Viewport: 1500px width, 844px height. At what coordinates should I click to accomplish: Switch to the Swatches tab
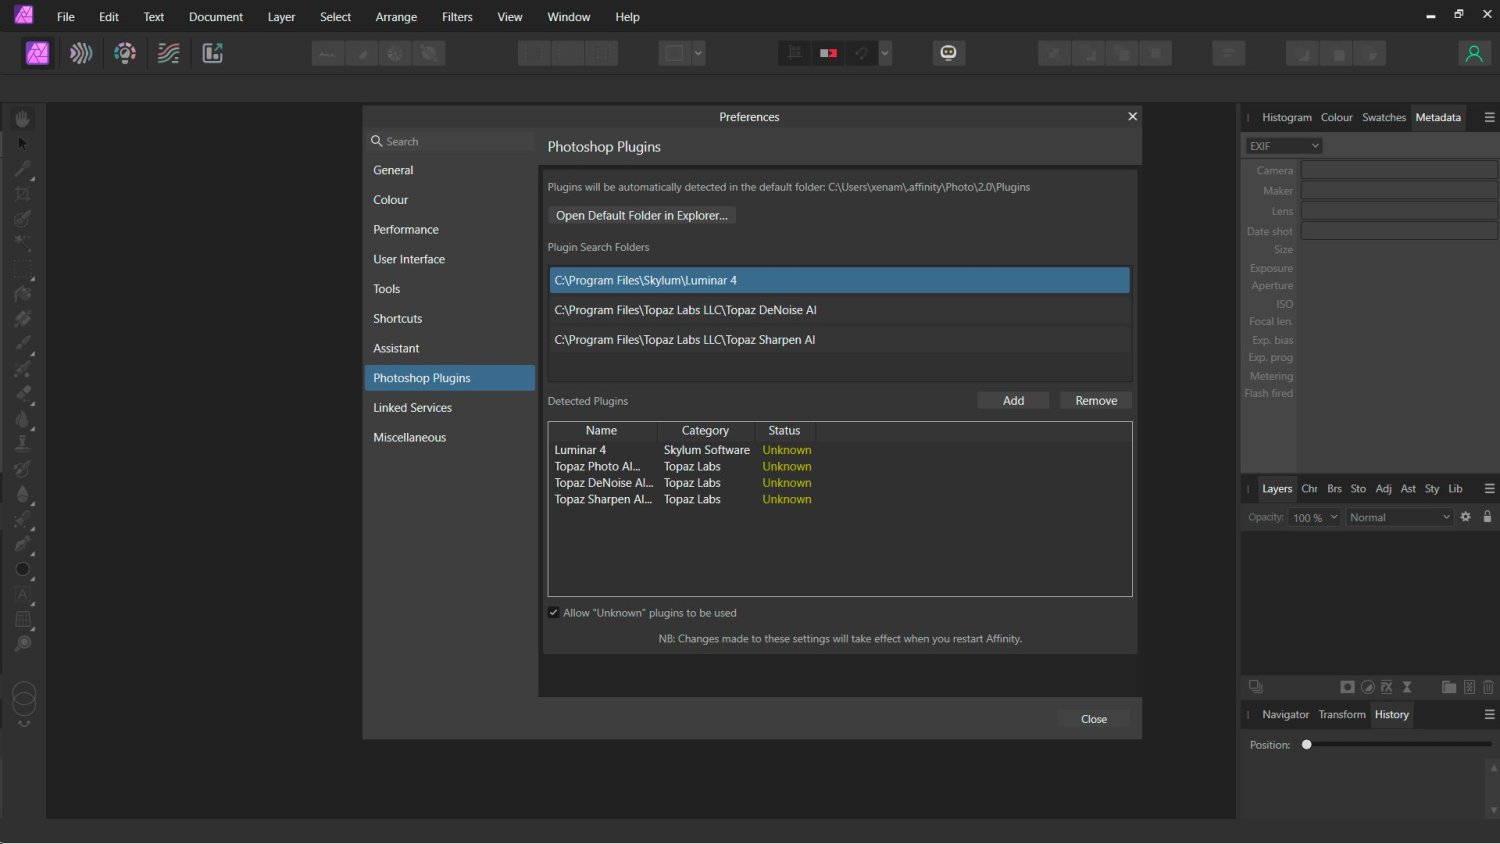point(1383,117)
